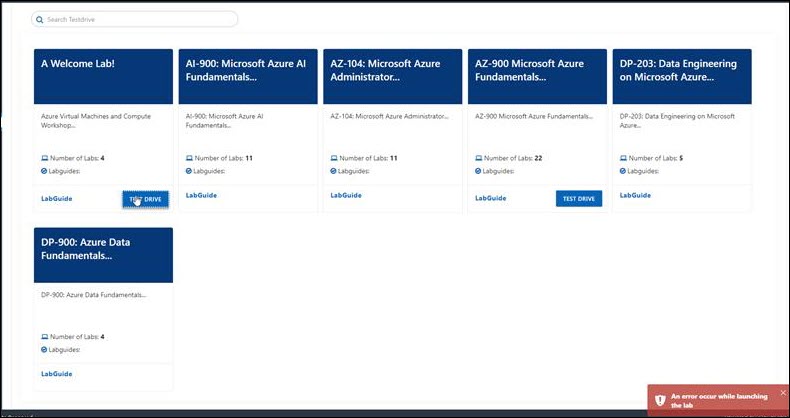Open LabGuide link in A Welcome Lab card

pos(56,198)
